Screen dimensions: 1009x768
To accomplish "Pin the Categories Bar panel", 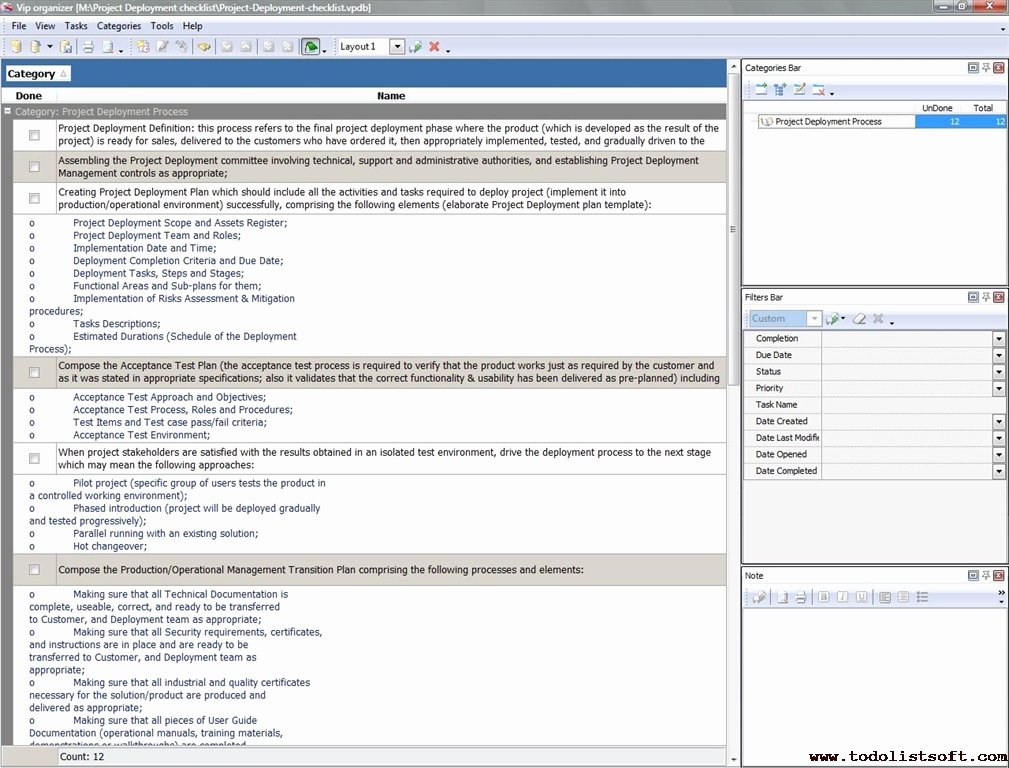I will [x=986, y=68].
